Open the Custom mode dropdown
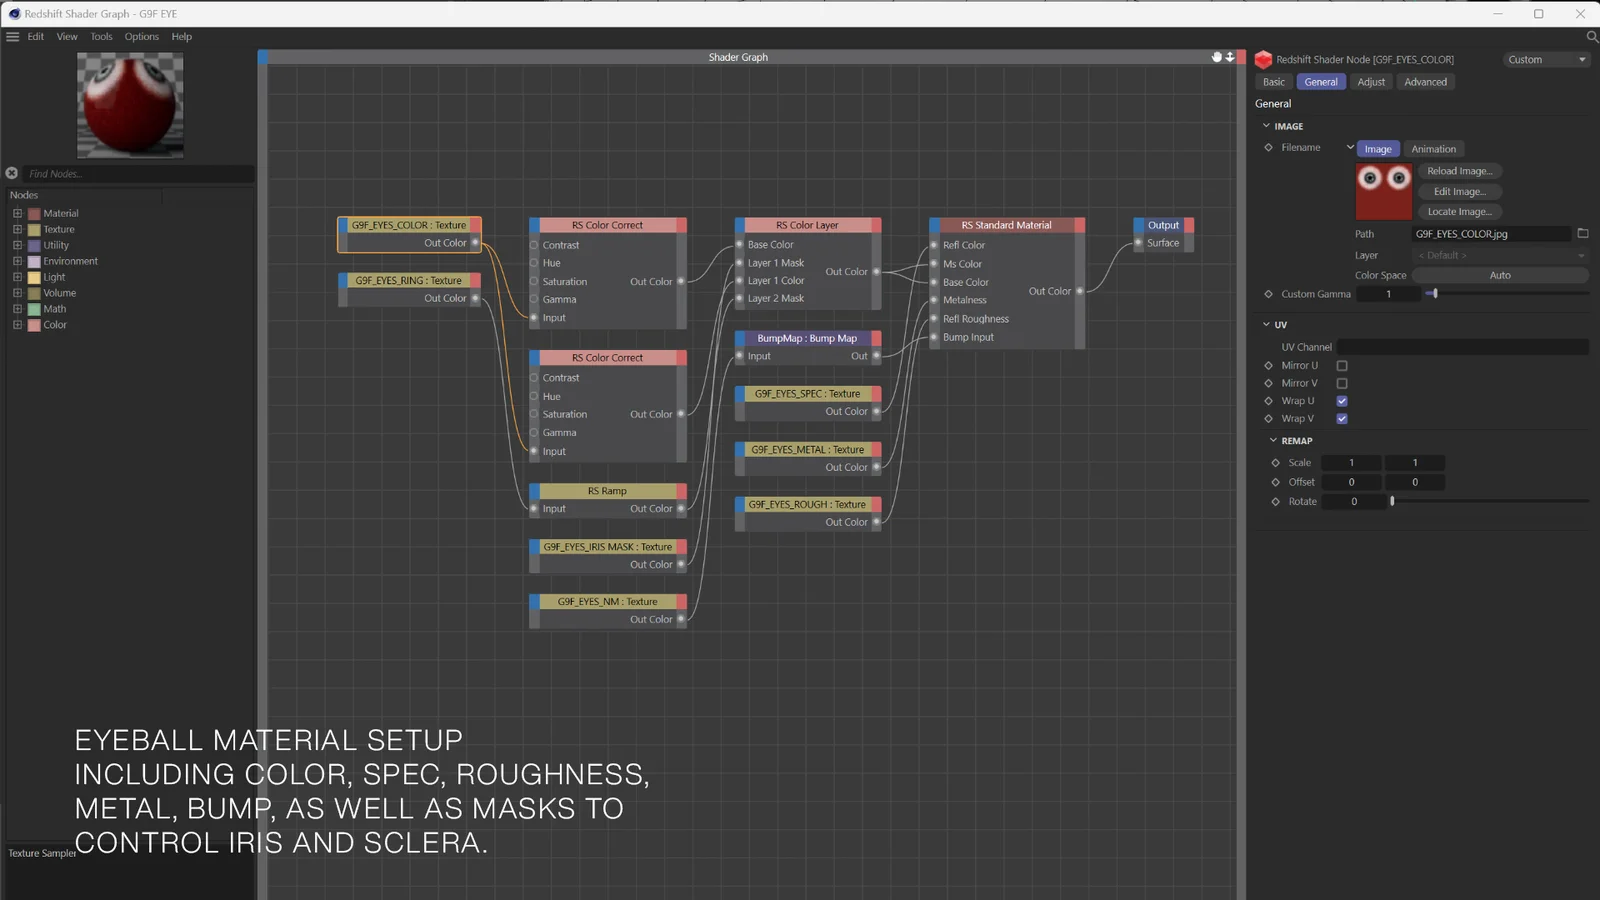This screenshot has height=900, width=1600. pyautogui.click(x=1546, y=60)
